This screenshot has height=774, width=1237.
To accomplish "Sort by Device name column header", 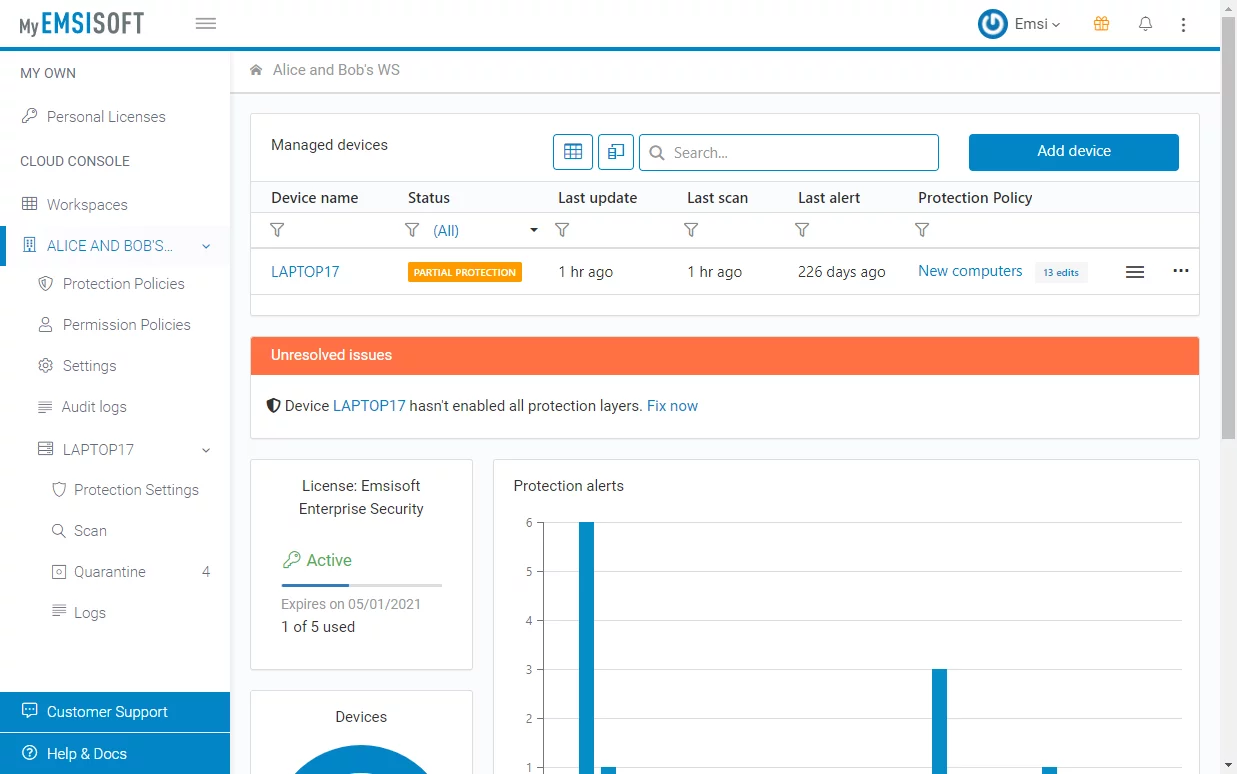I will click(315, 198).
